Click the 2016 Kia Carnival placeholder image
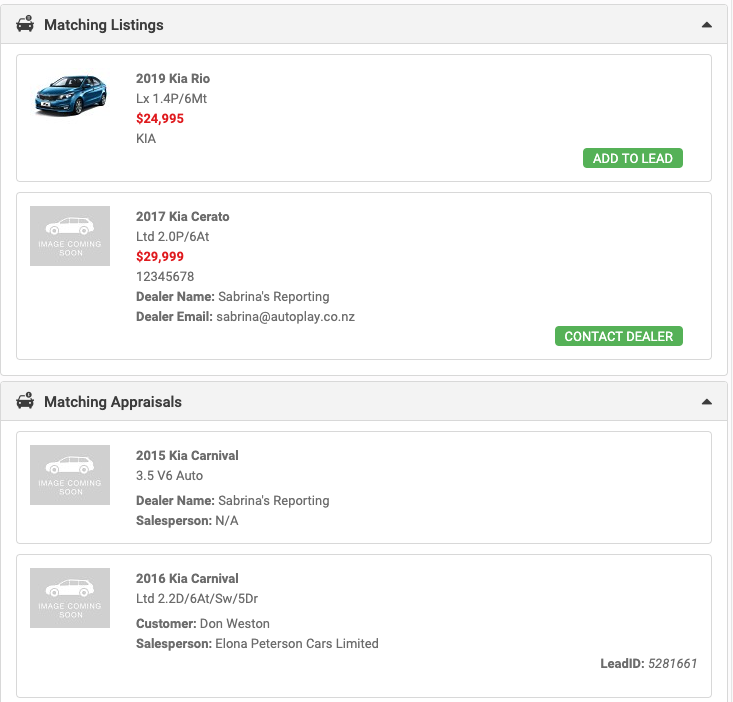 point(70,598)
